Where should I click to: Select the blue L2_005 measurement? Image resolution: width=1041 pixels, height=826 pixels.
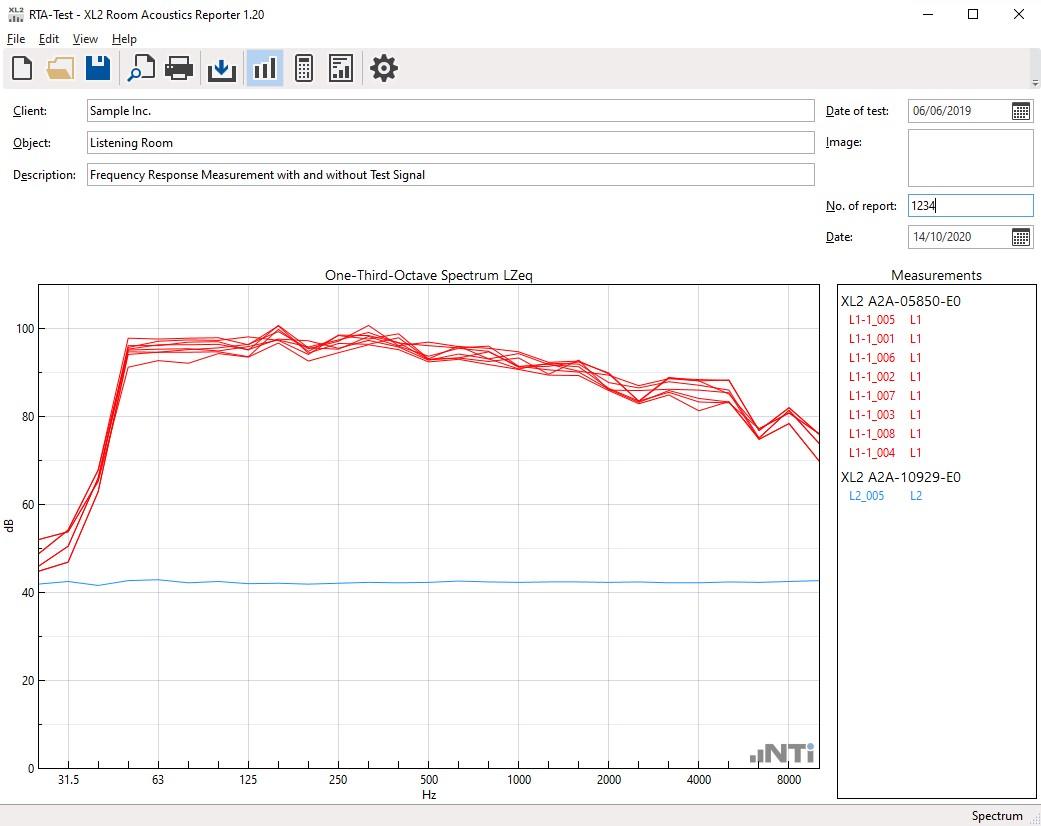(x=867, y=496)
